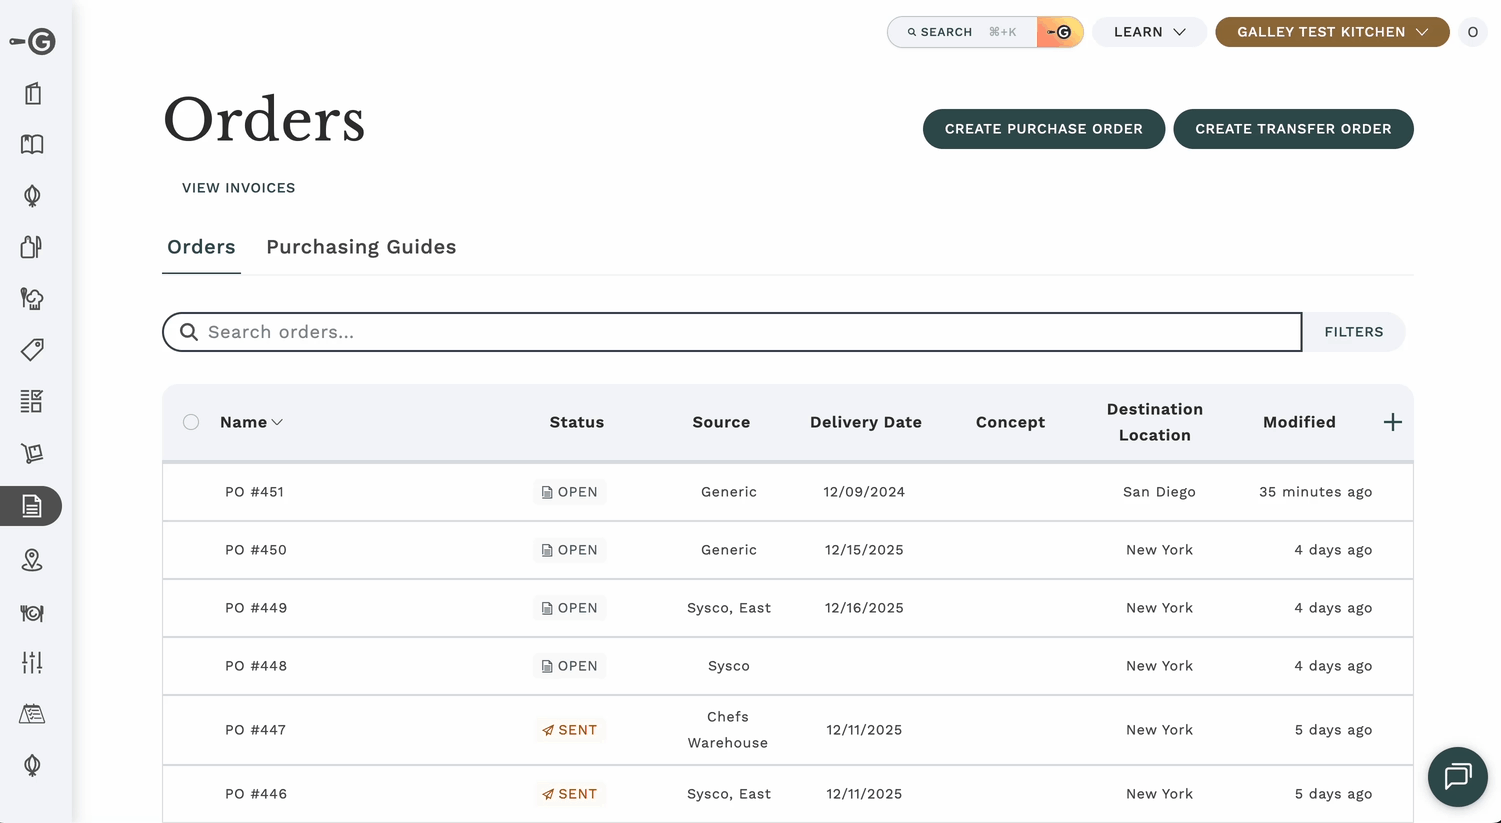The height and width of the screenshot is (823, 1501).
Task: Toggle the select-all checkbox in table header
Action: click(191, 422)
